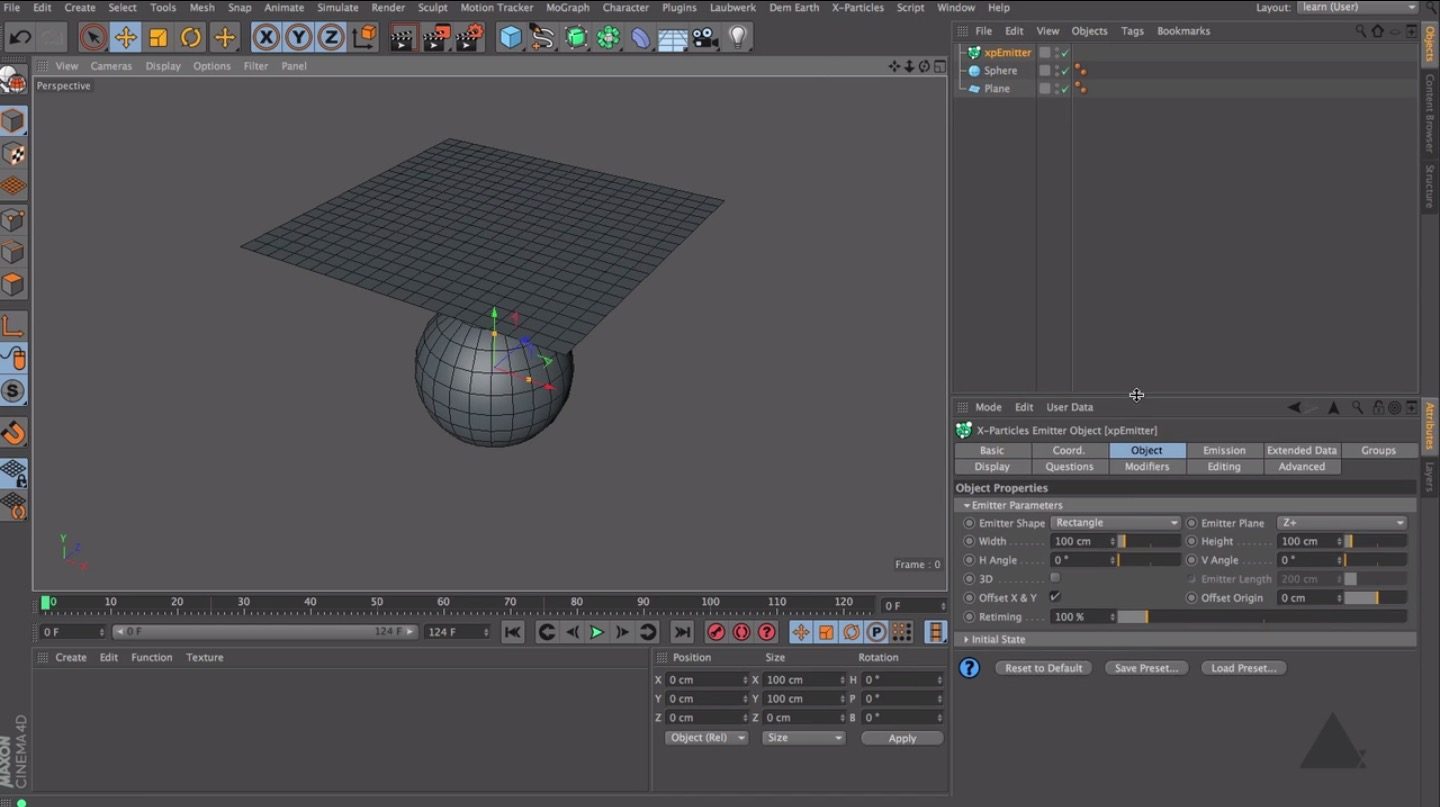Adjust the Width slider
1440x807 pixels.
click(x=1149, y=541)
